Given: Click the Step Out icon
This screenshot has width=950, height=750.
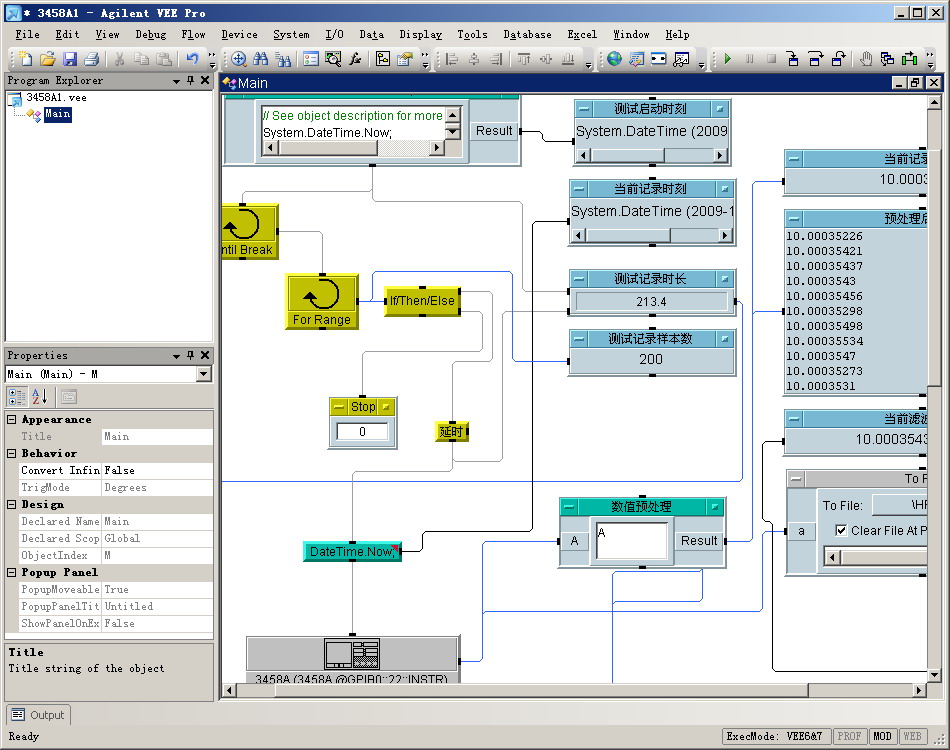Looking at the screenshot, I should tap(839, 59).
